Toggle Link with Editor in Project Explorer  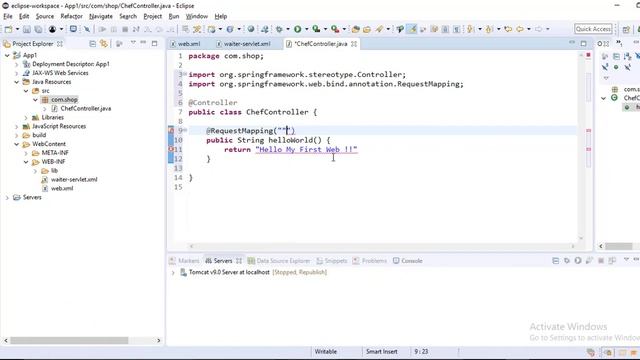[x=104, y=44]
